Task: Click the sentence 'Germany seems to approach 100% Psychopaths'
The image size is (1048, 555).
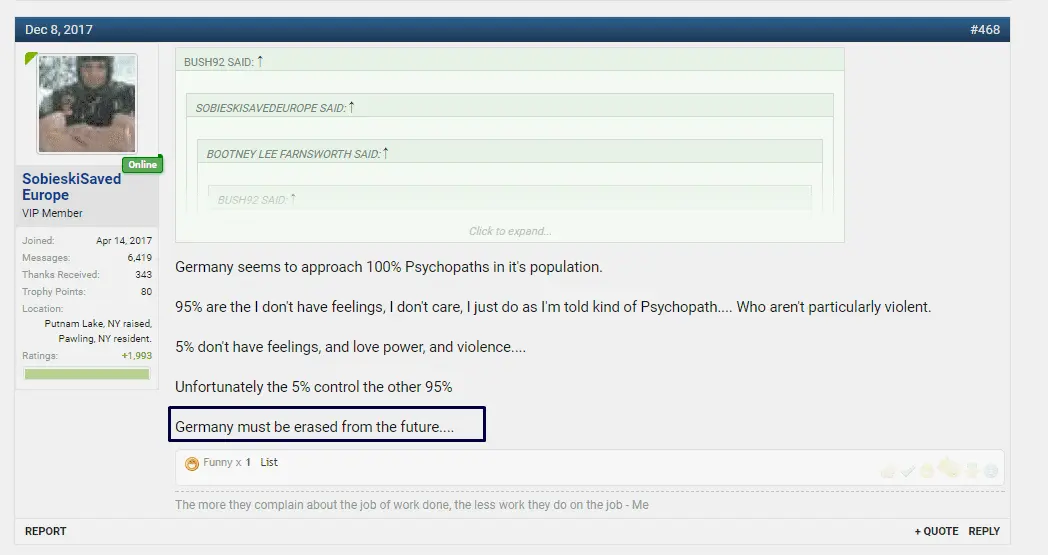Action: point(388,267)
